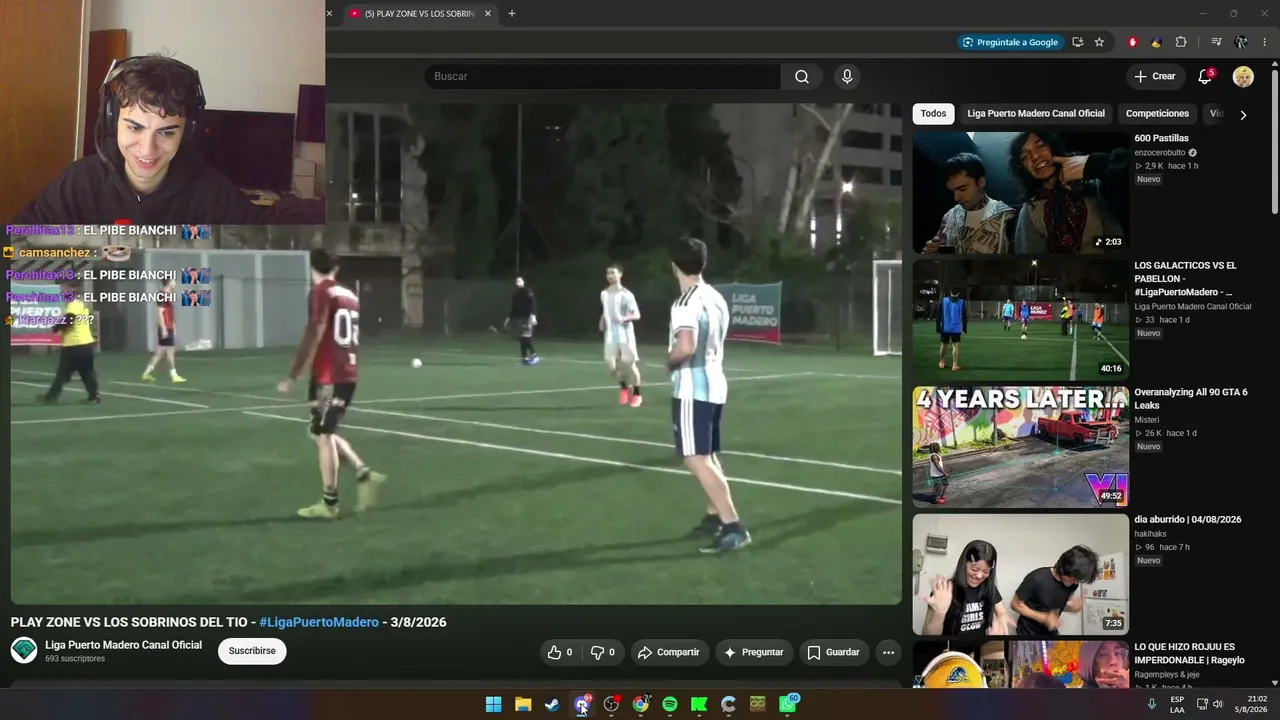Open the Los Galacticos vs El Pabellon thumbnail
This screenshot has height=720, width=1280.
pyautogui.click(x=1020, y=320)
